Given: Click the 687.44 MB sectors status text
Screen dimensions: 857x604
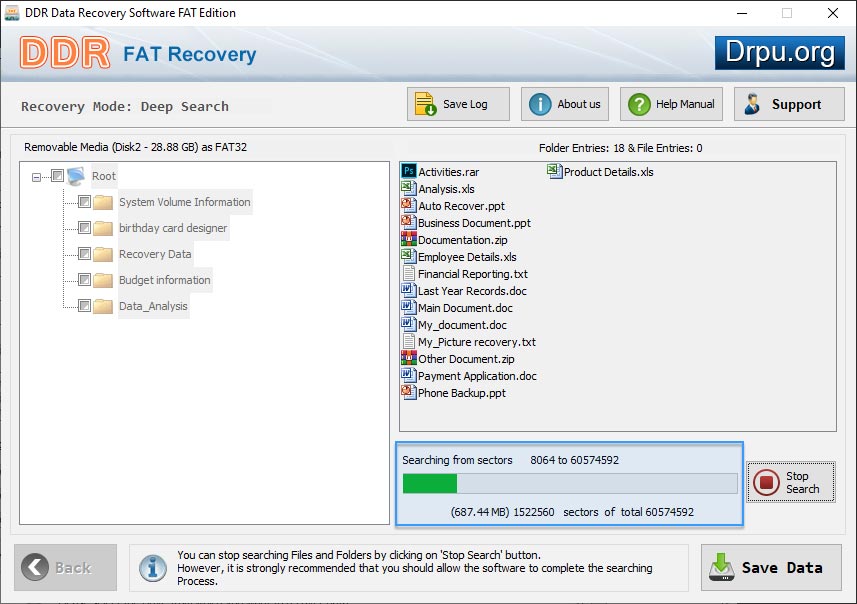Looking at the screenshot, I should (572, 512).
